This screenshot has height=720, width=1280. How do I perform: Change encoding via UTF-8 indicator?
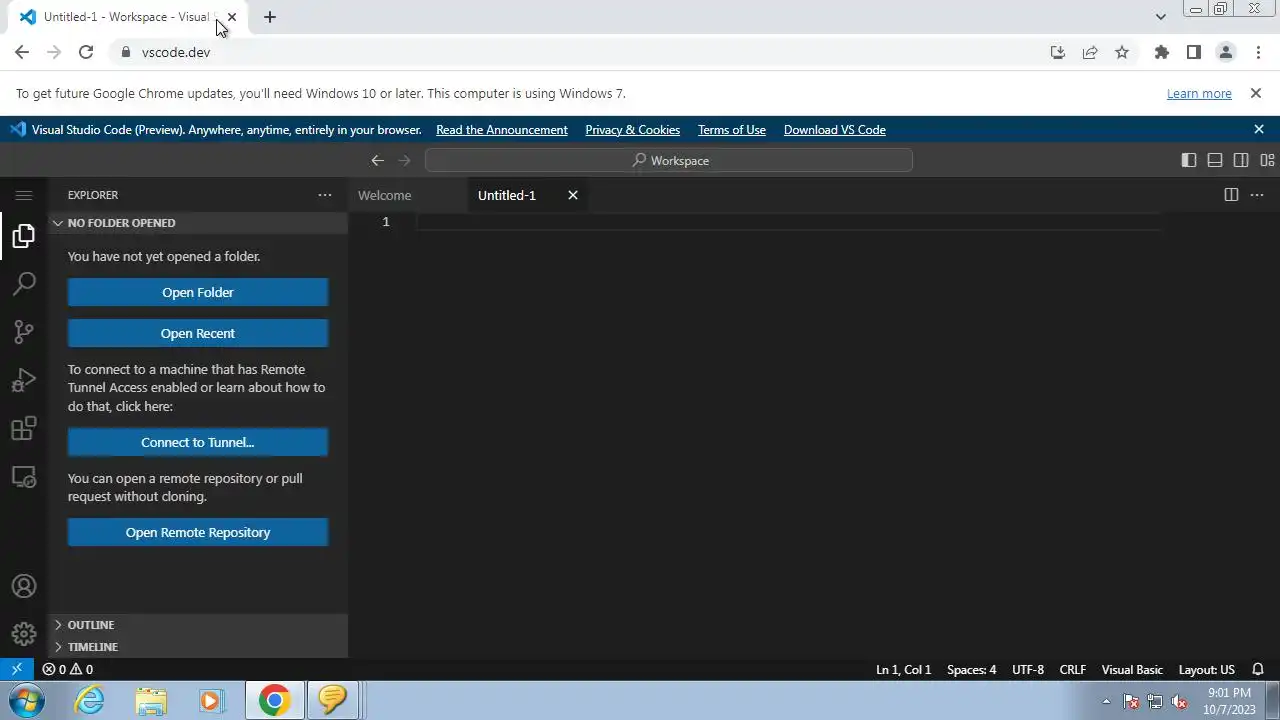1028,669
